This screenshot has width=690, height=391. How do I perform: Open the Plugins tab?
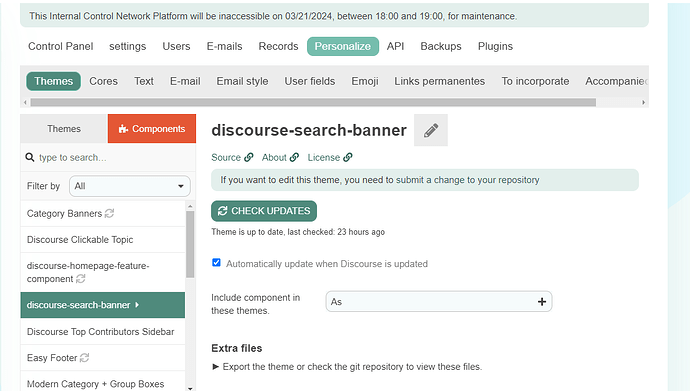(495, 46)
